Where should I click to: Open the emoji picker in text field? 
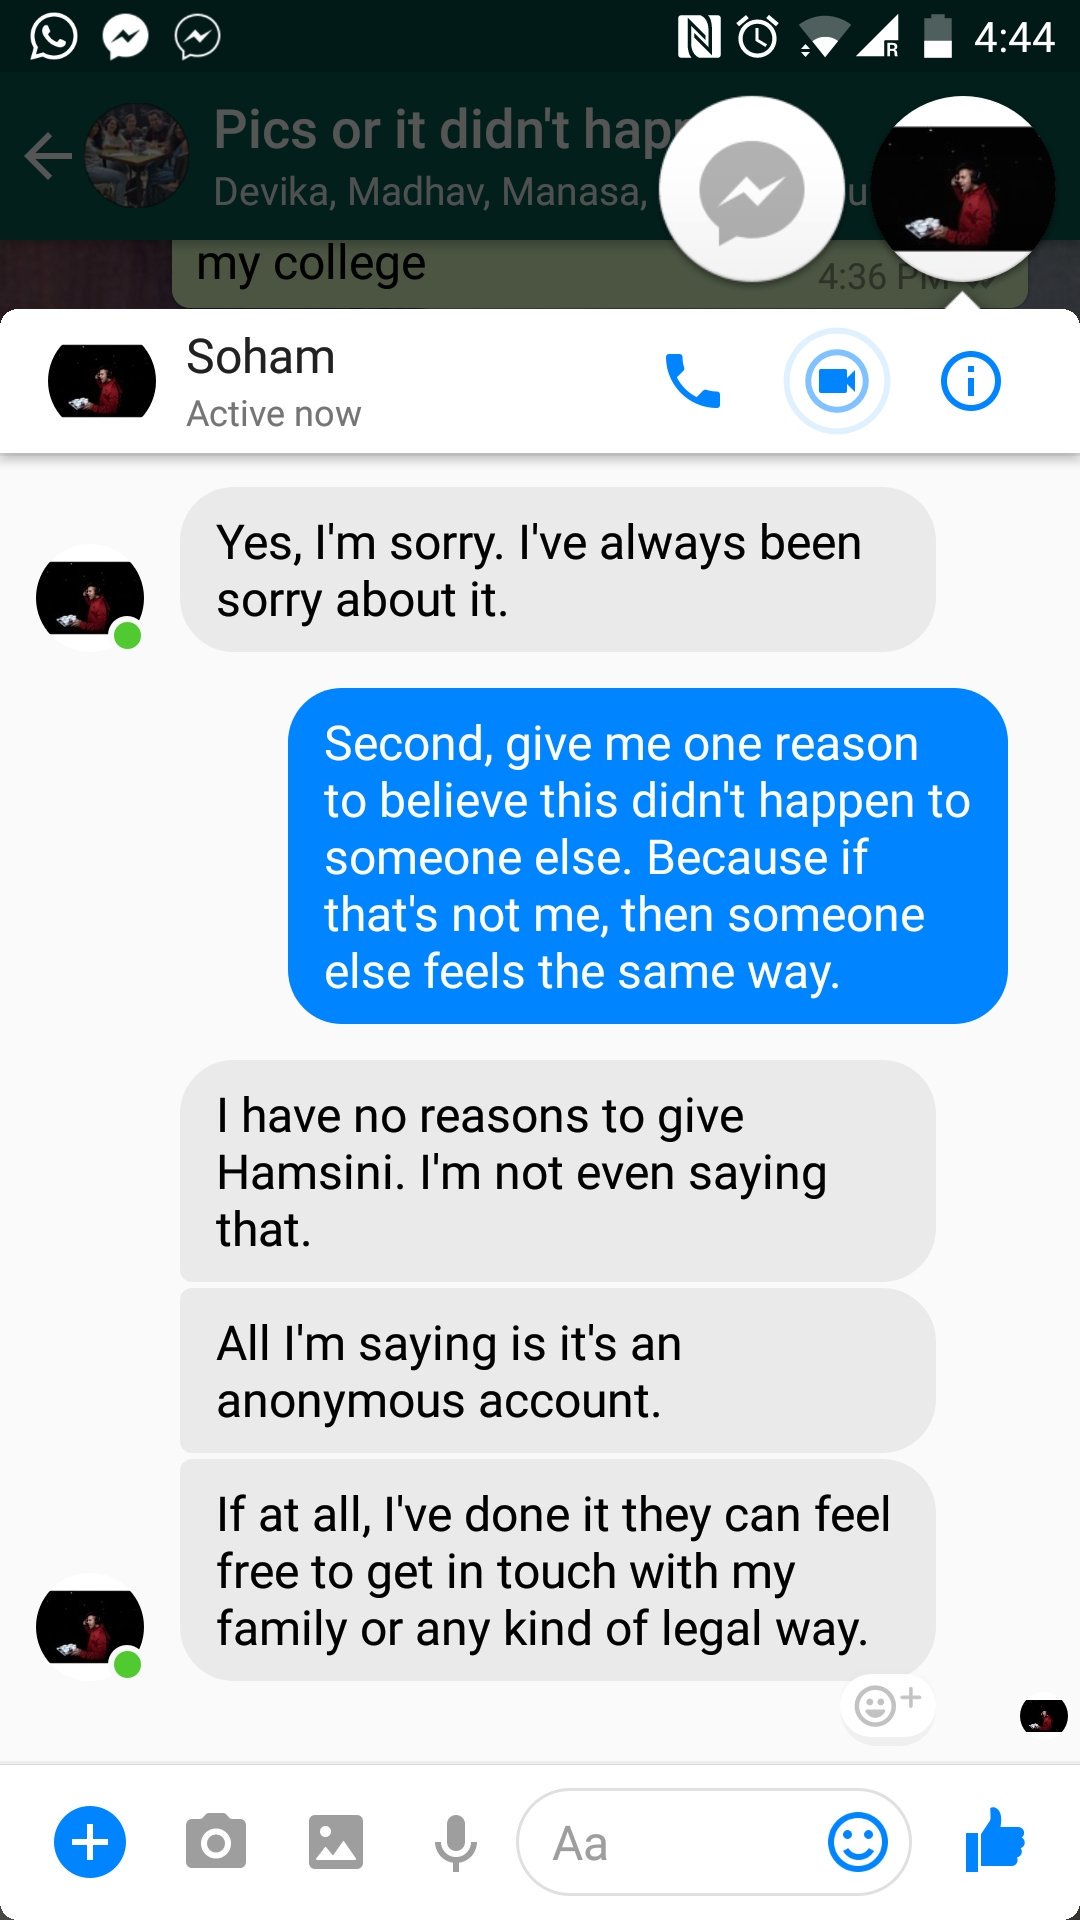pos(858,1842)
